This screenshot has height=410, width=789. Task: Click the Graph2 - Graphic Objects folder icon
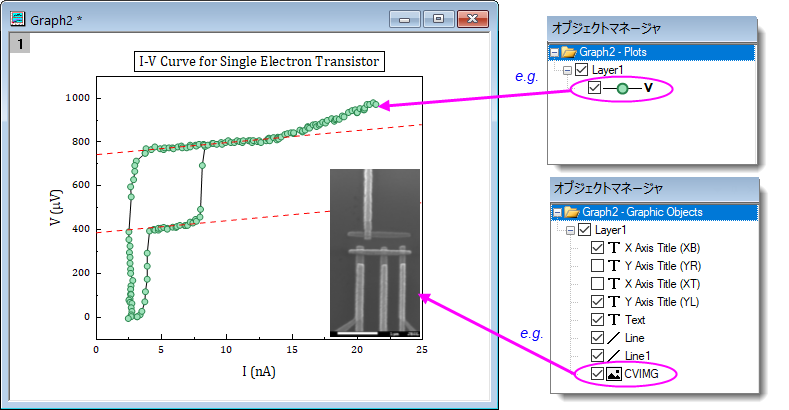572,212
